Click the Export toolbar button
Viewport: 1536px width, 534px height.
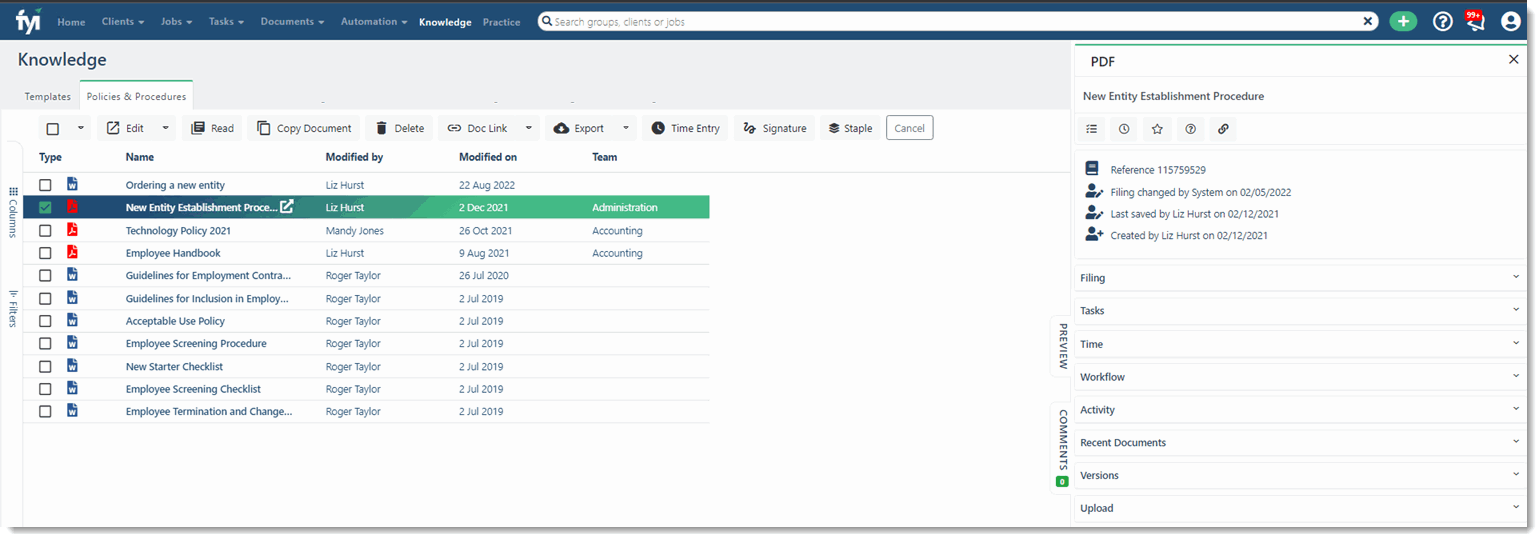[x=579, y=128]
